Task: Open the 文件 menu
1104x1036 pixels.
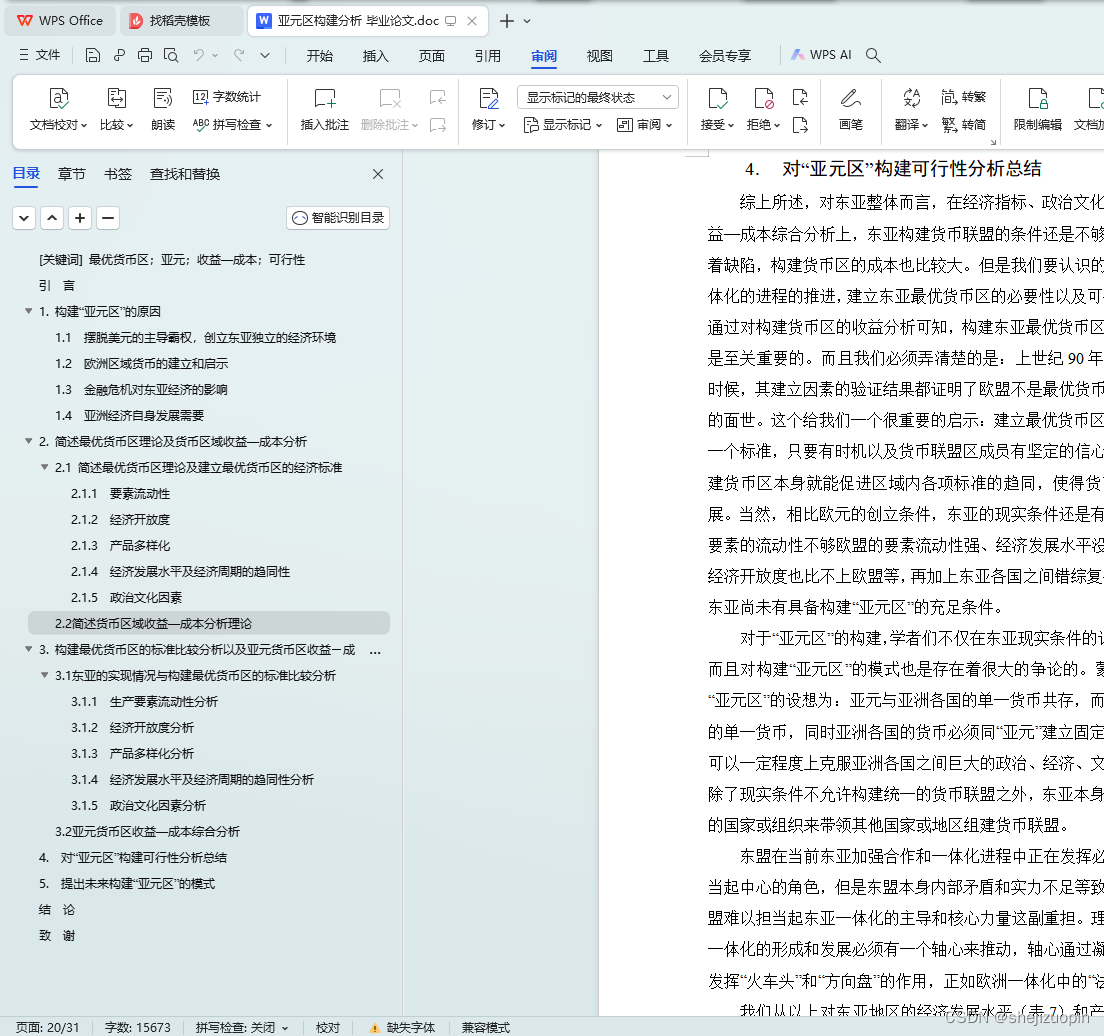Action: point(39,55)
